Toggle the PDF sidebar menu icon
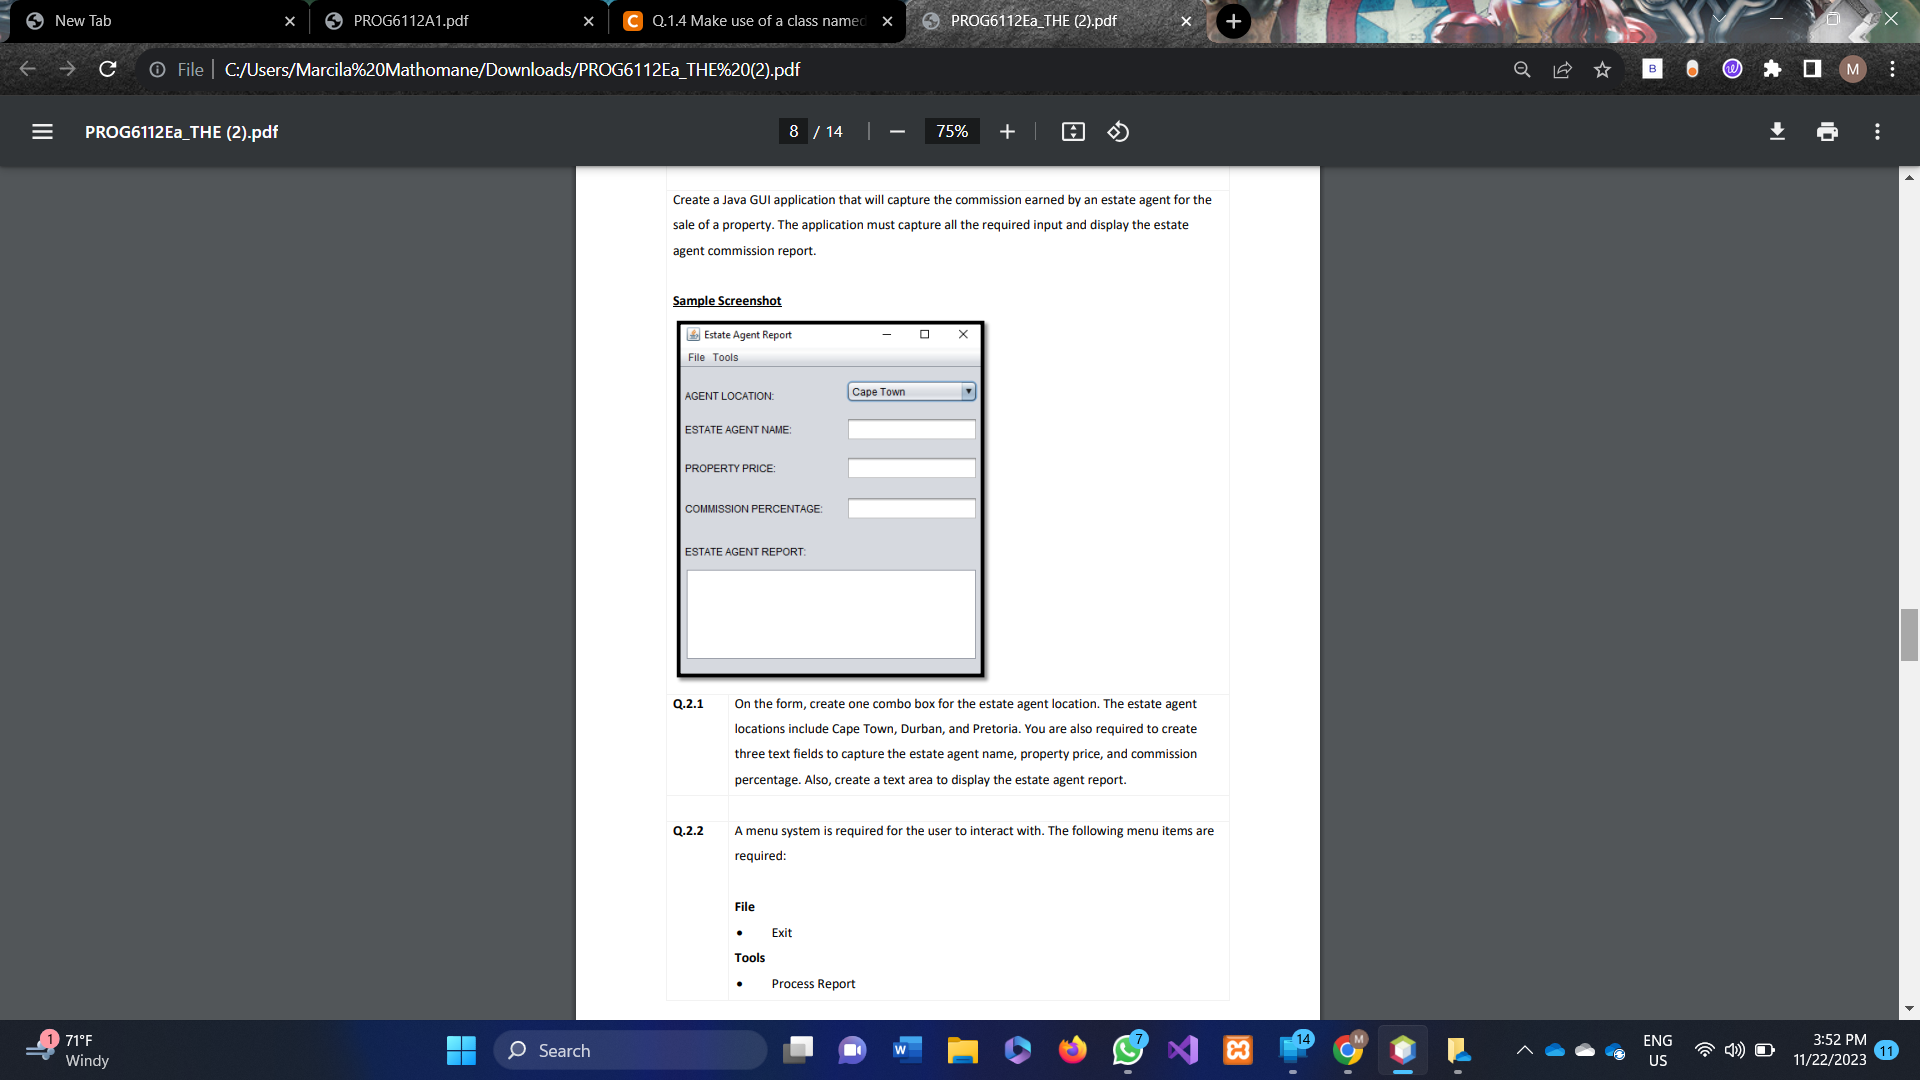The height and width of the screenshot is (1080, 1920). point(42,132)
